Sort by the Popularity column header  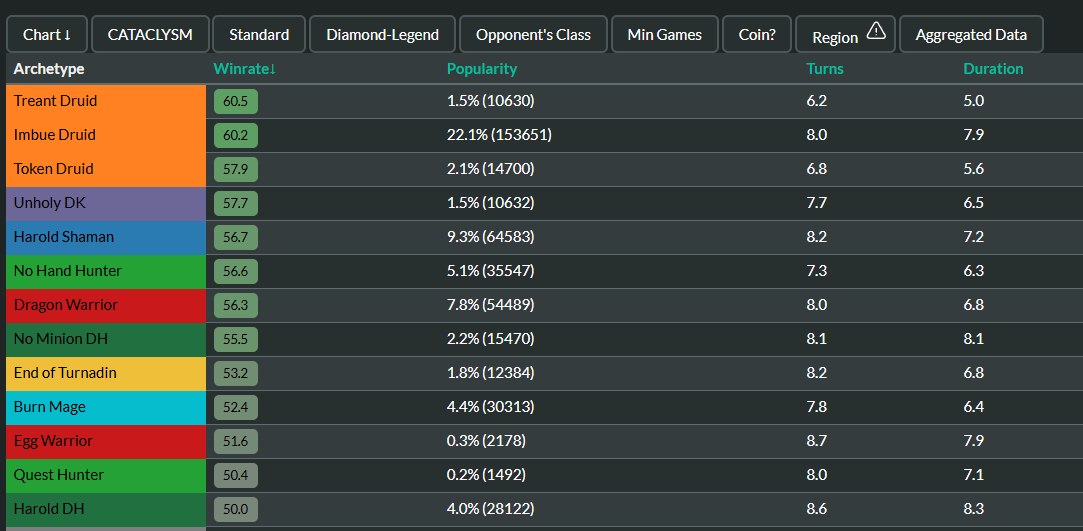(481, 69)
